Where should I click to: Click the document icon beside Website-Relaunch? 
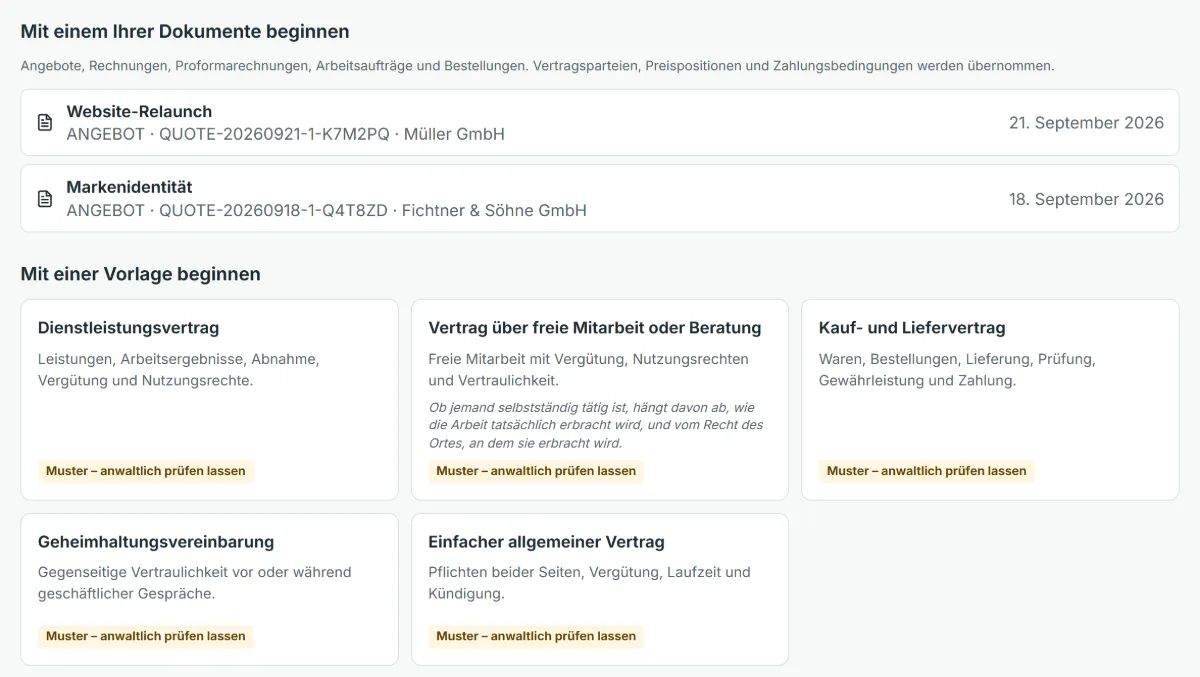(45, 123)
